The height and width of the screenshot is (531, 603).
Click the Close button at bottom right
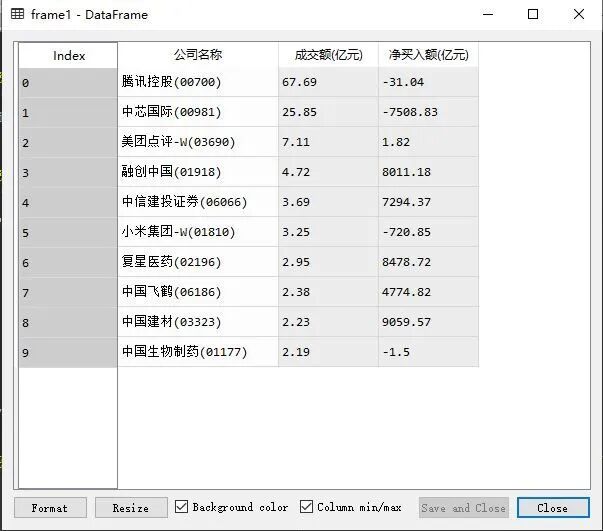(553, 508)
